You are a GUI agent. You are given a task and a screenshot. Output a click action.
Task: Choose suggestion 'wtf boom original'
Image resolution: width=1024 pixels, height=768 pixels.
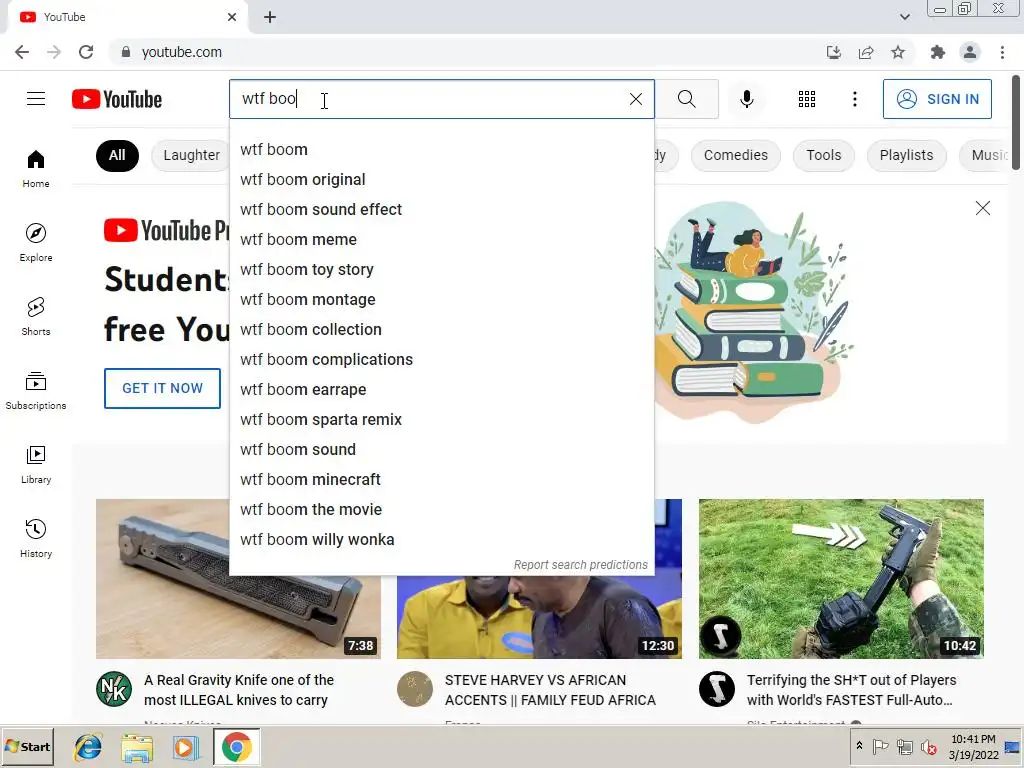(441, 180)
